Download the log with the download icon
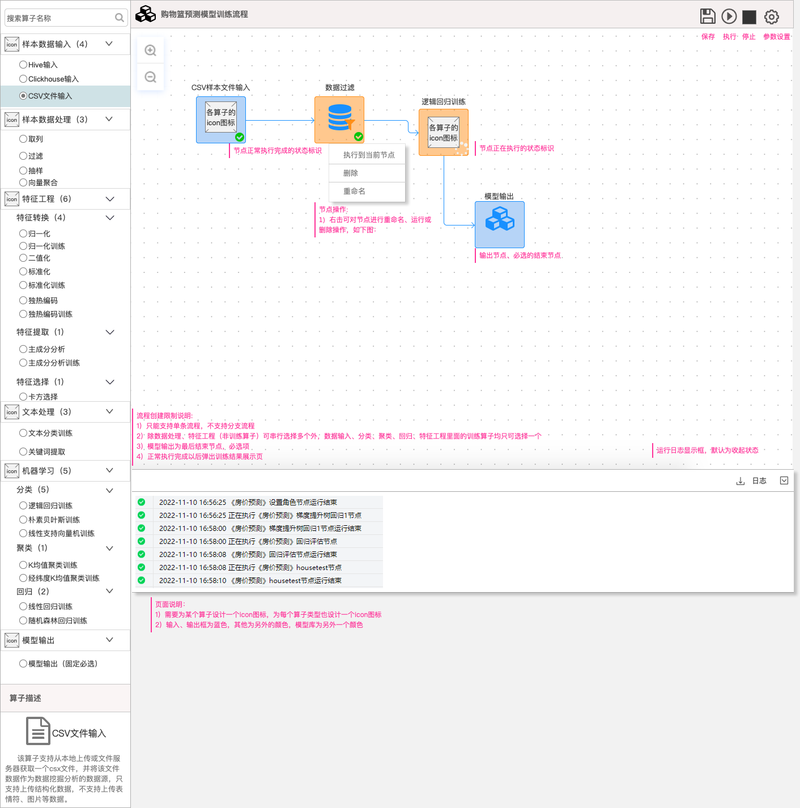The image size is (800, 808). click(x=740, y=481)
